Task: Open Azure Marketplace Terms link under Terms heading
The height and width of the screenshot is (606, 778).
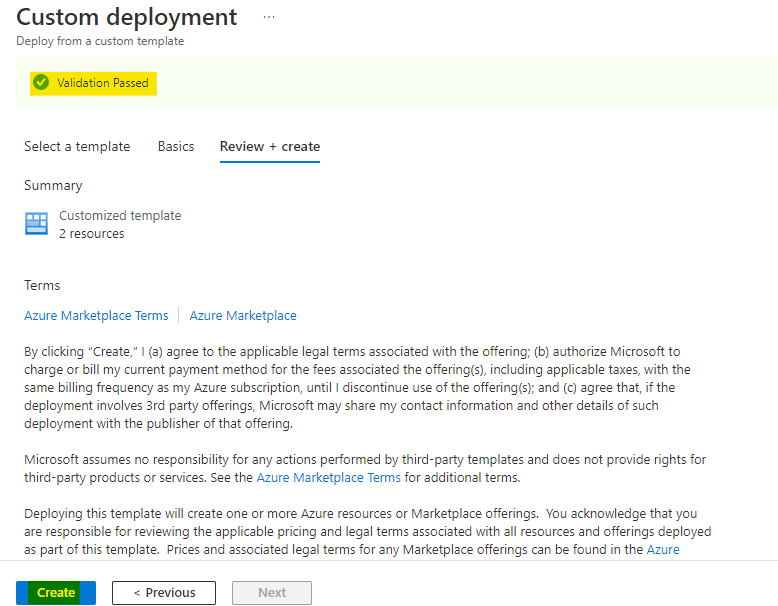Action: click(x=96, y=315)
